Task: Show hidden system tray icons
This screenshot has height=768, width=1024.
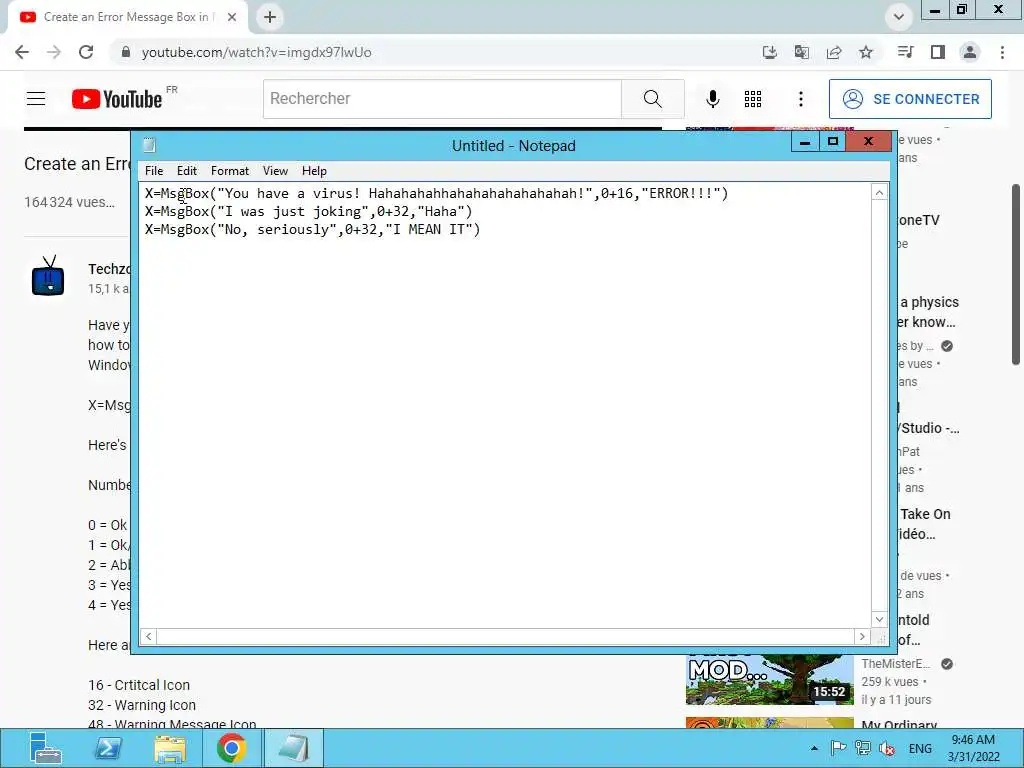Action: 814,748
